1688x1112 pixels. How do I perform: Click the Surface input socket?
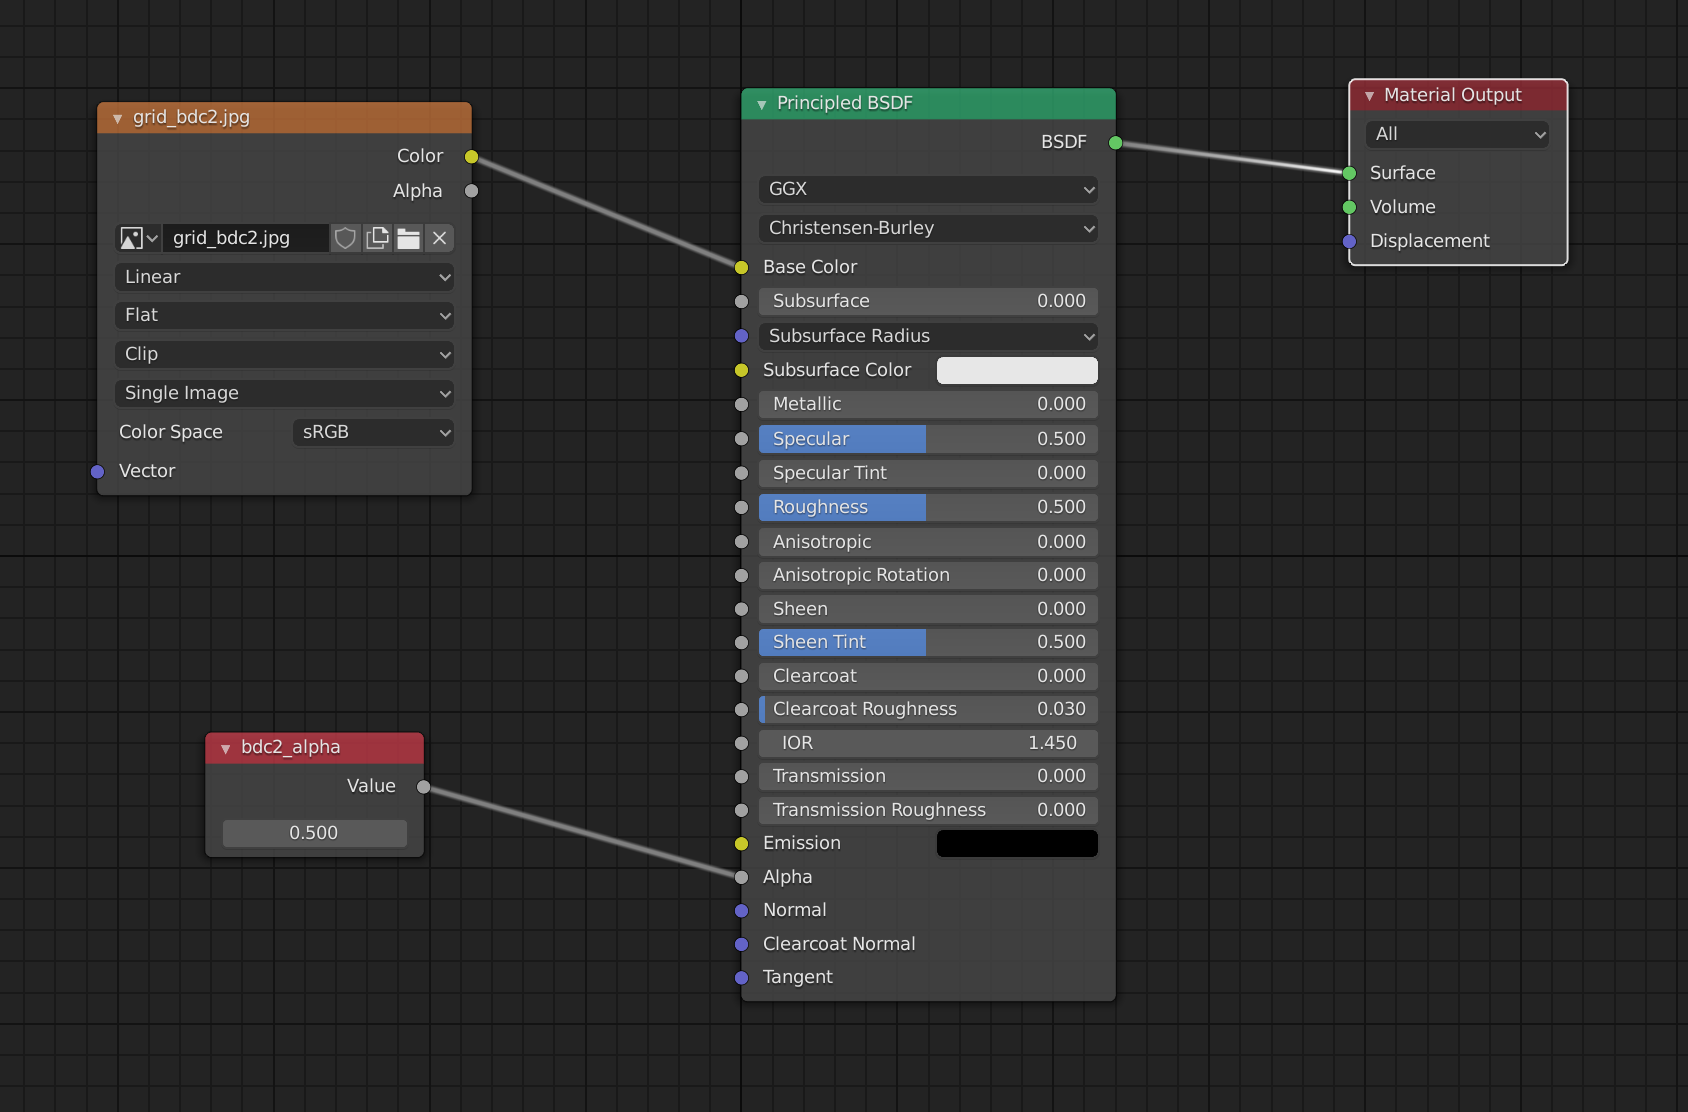[x=1349, y=173]
